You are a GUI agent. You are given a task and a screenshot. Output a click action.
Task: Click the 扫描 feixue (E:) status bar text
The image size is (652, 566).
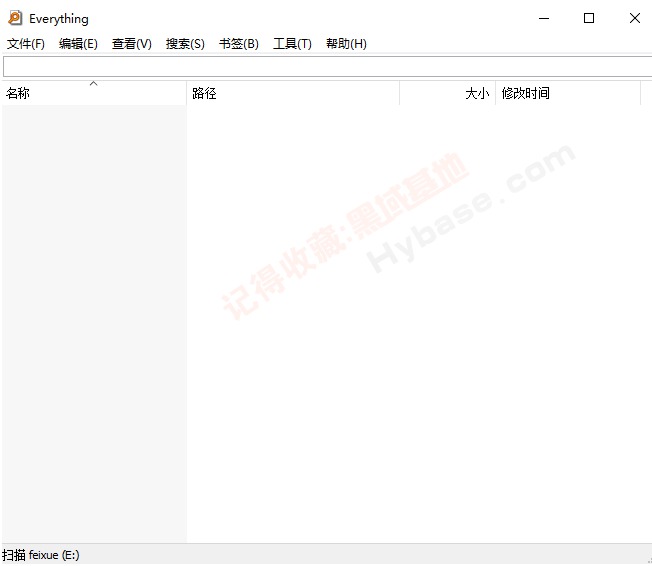41,555
